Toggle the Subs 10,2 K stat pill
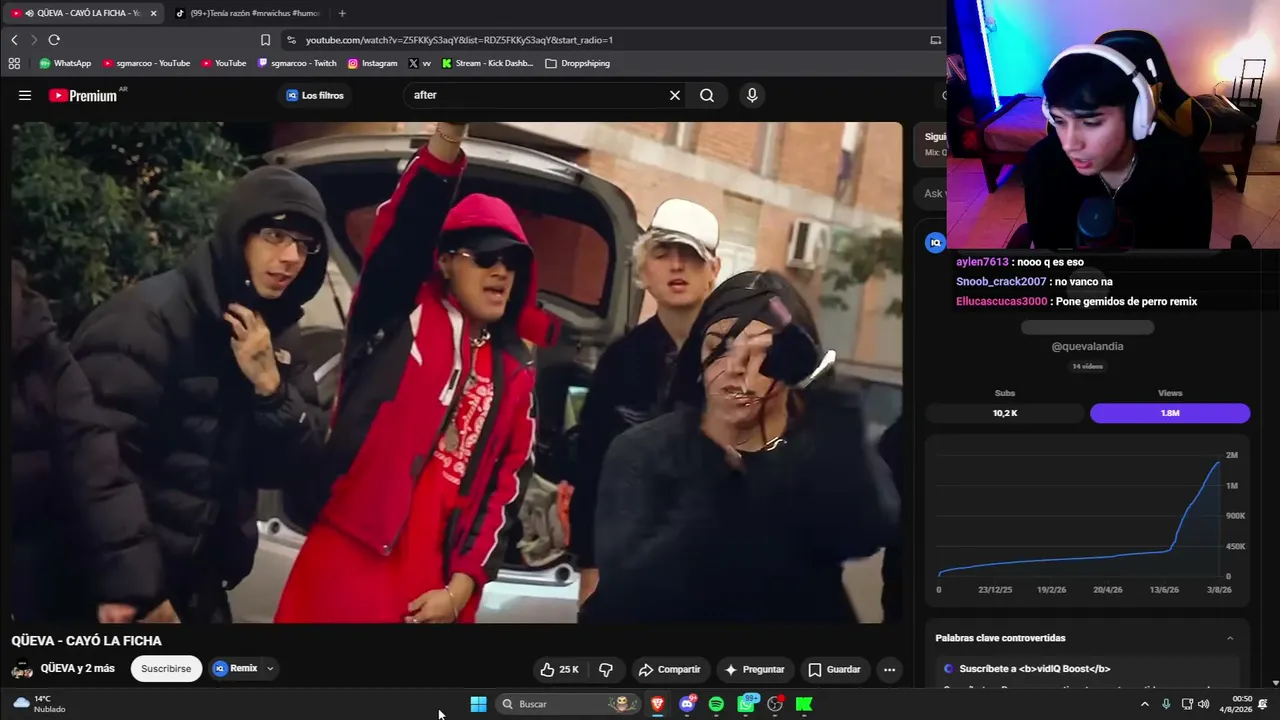This screenshot has width=1280, height=720. tap(1005, 413)
